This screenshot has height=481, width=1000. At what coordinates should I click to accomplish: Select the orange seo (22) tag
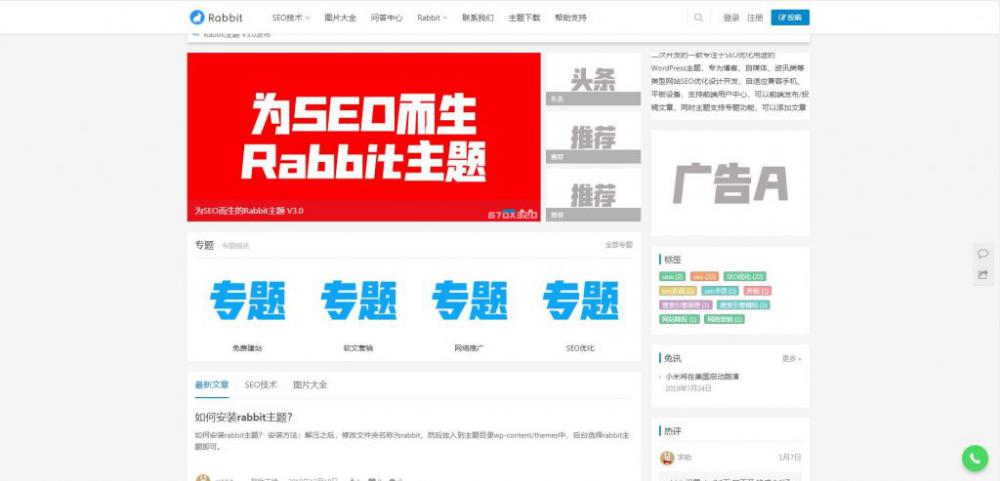704,277
